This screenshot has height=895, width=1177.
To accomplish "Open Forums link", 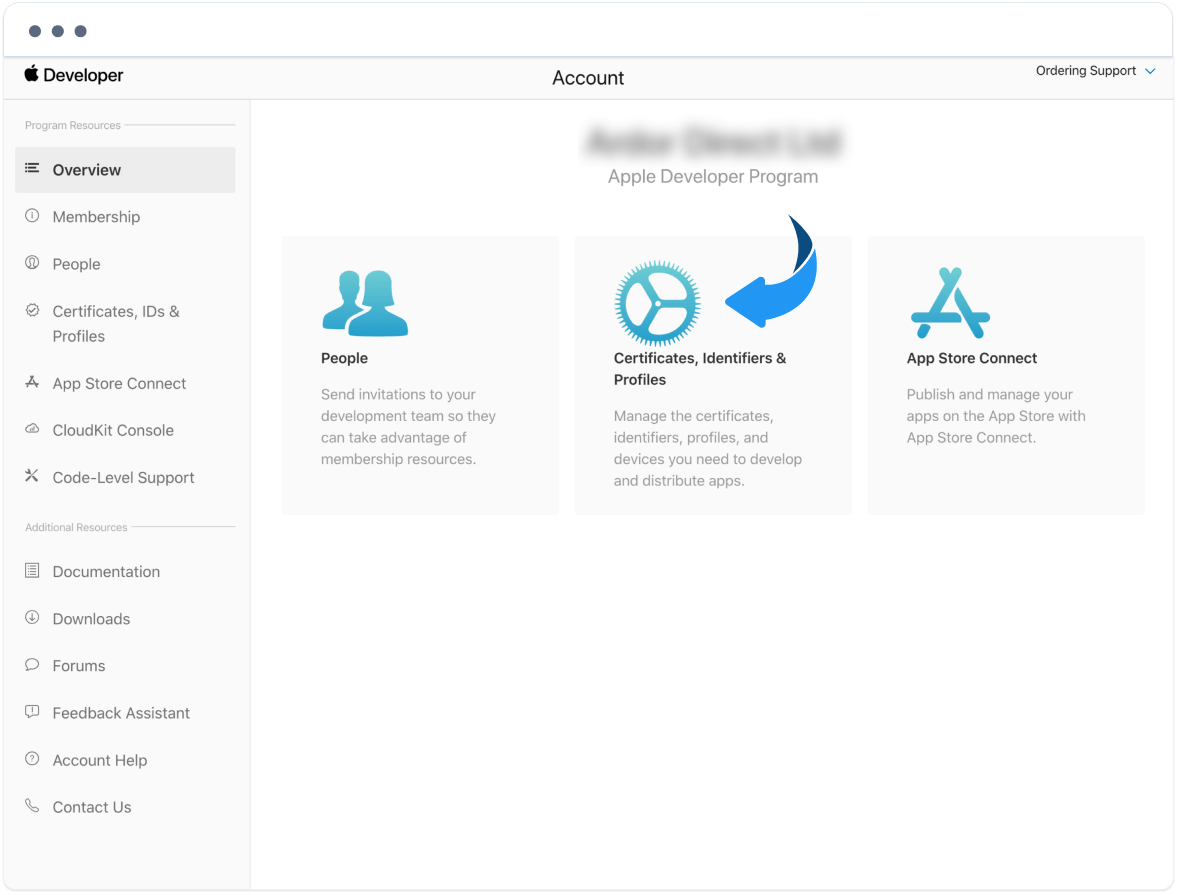I will pos(79,666).
